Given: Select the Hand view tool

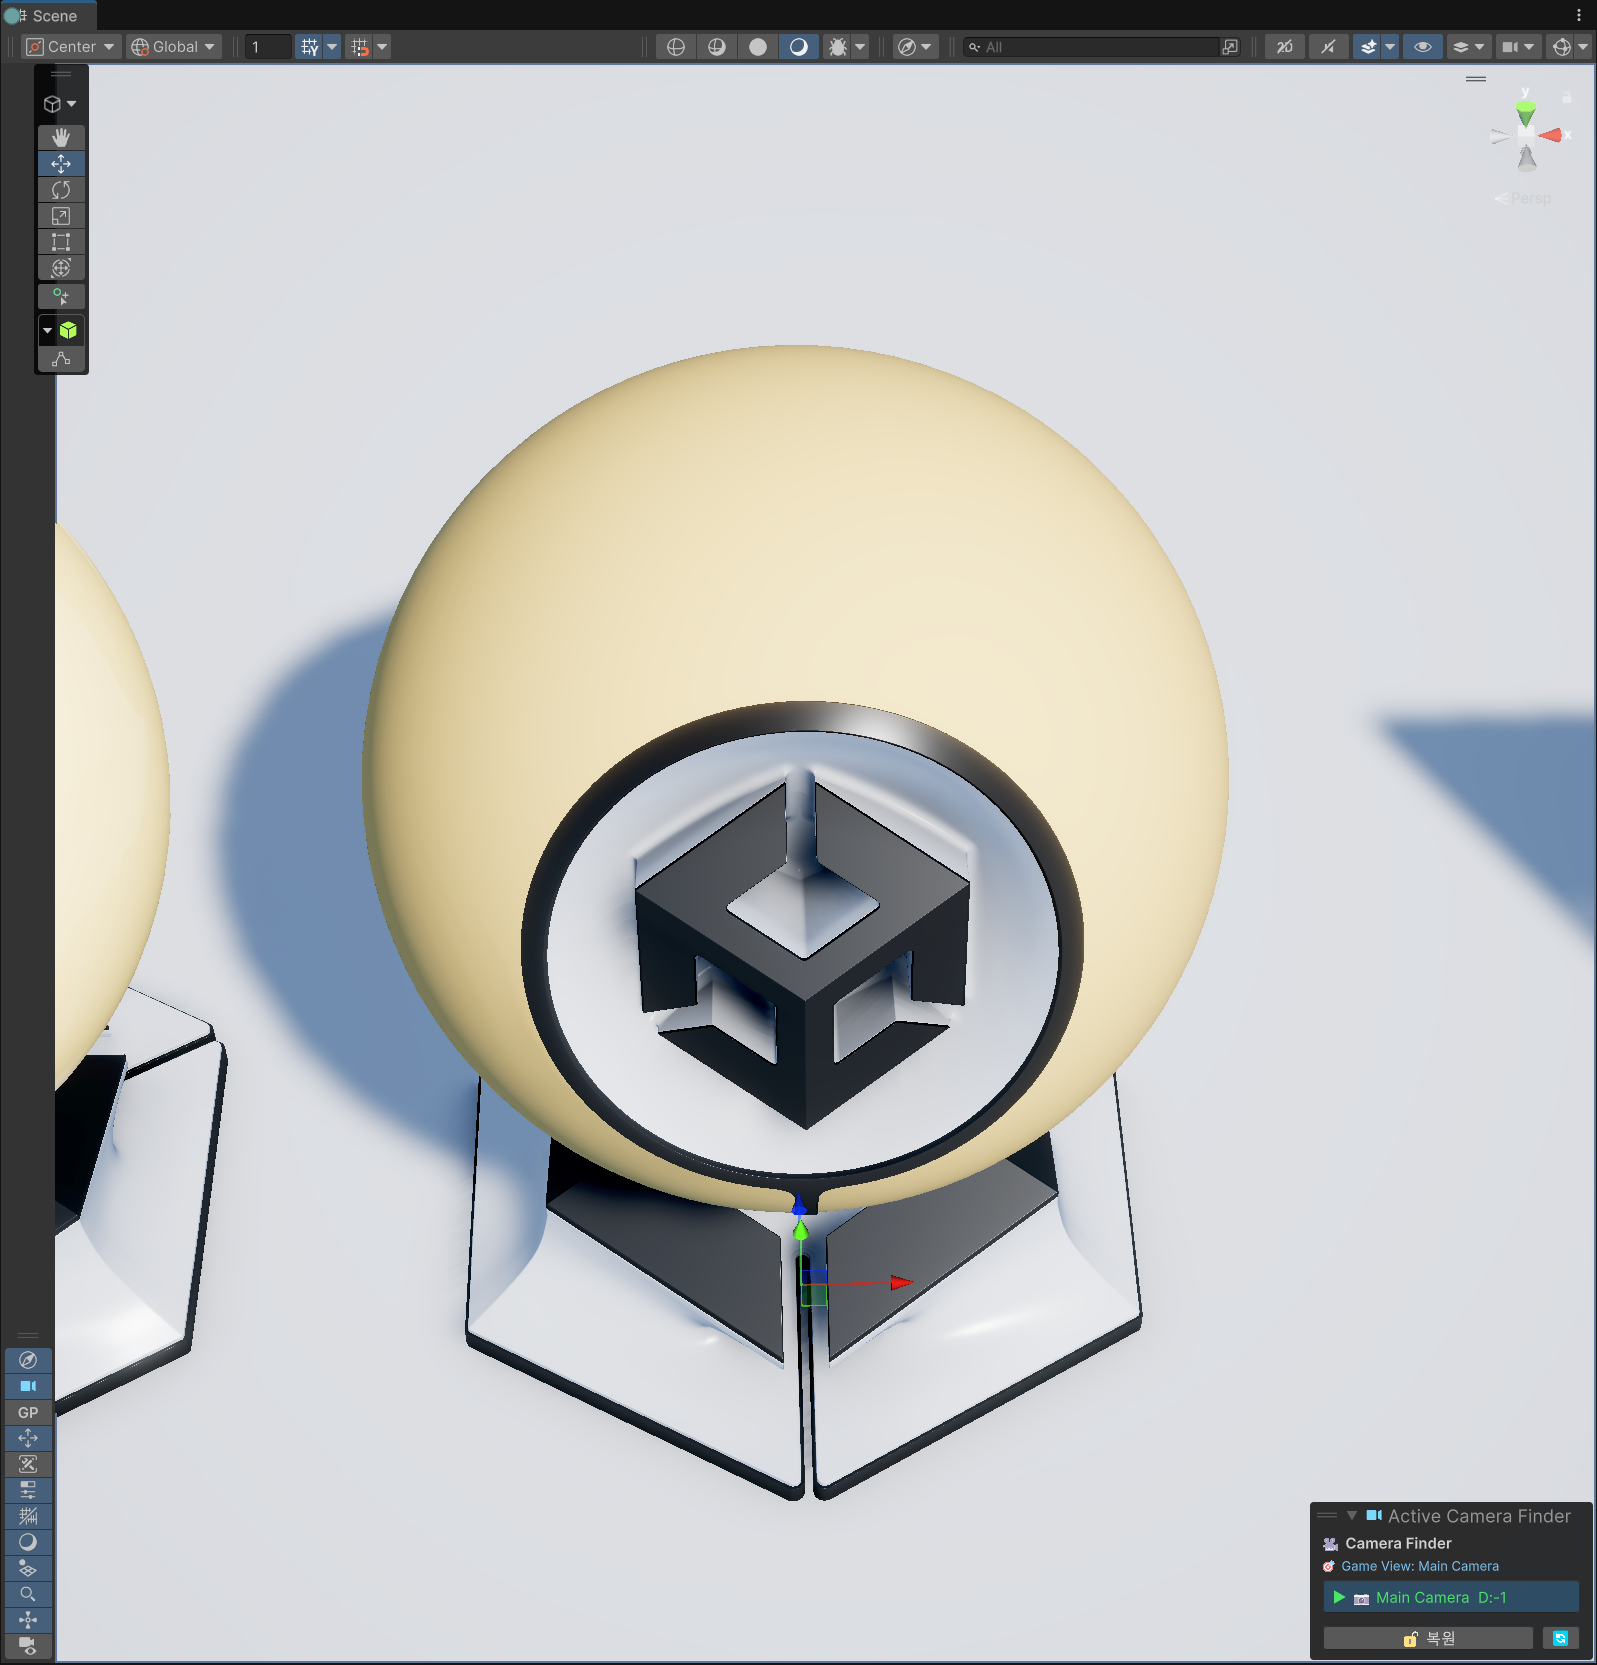Looking at the screenshot, I should 61,137.
